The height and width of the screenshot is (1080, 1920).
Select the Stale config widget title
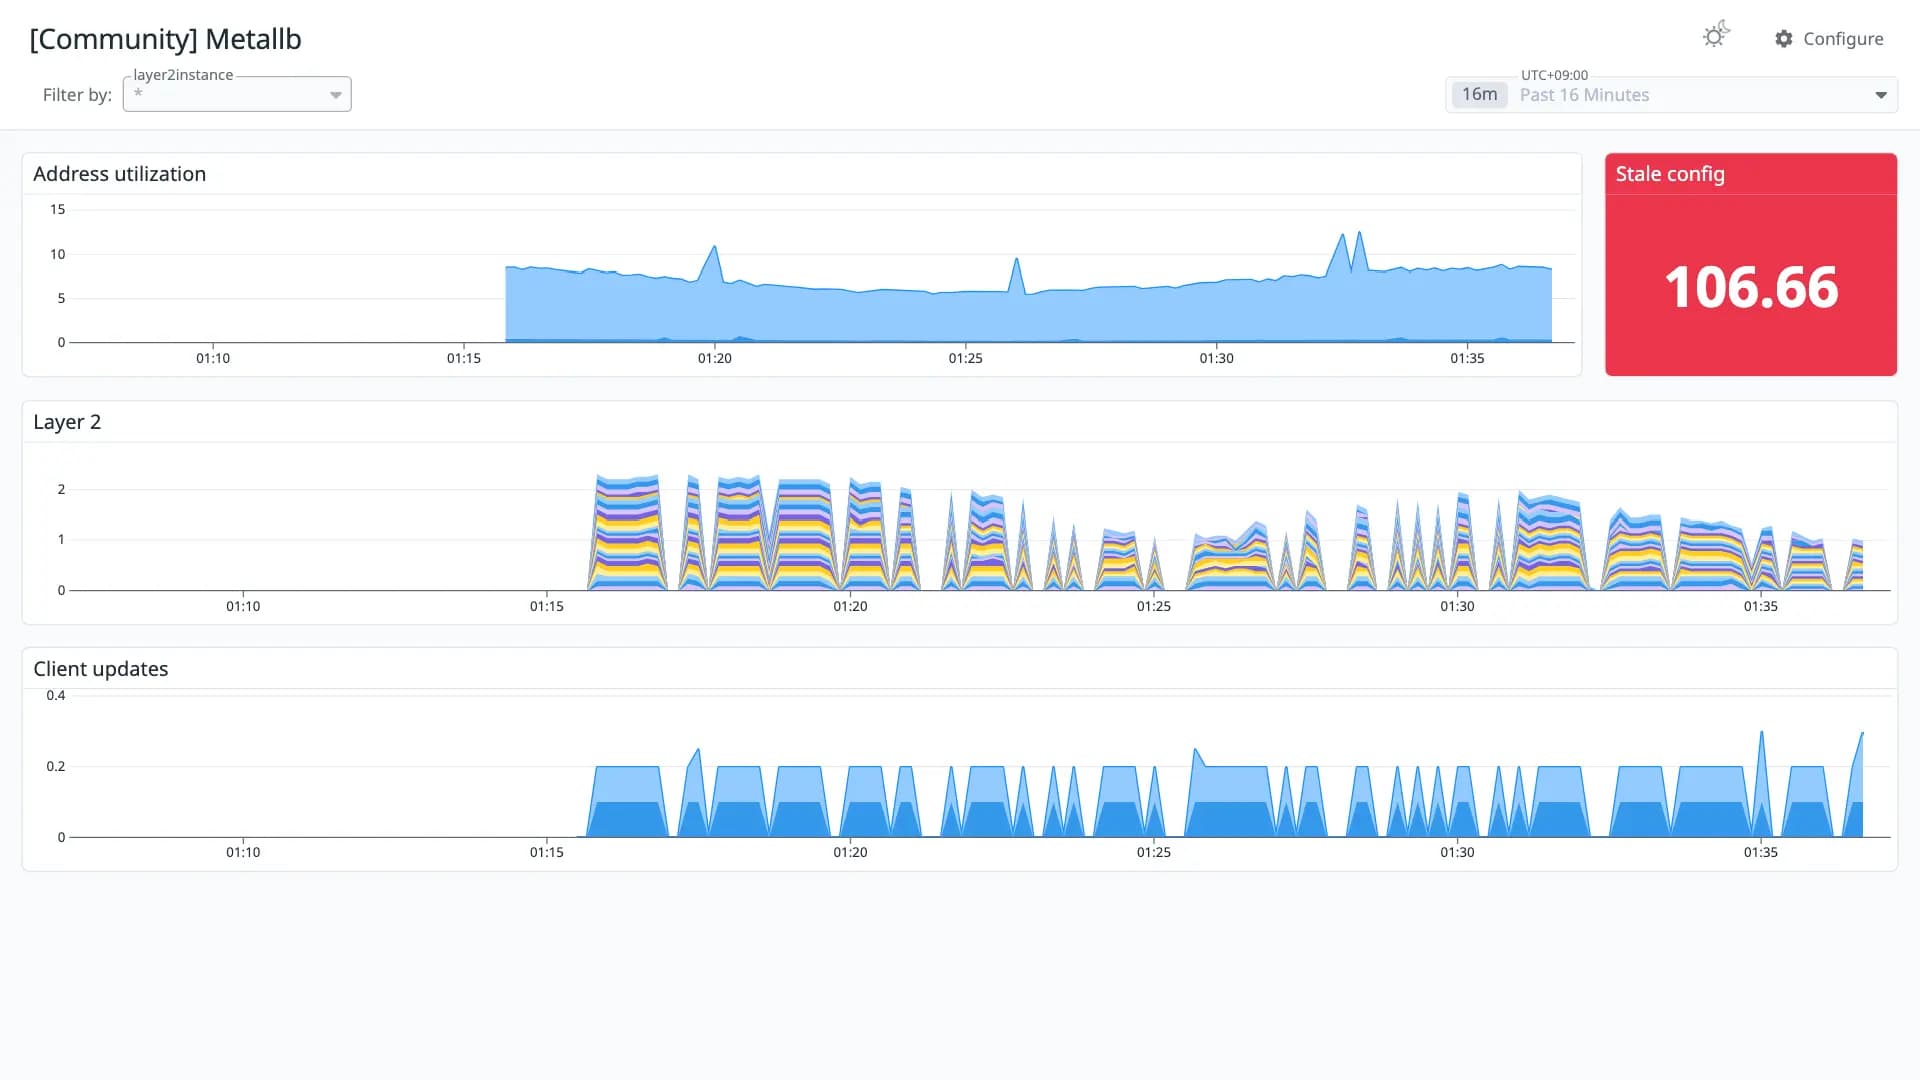click(x=1670, y=174)
